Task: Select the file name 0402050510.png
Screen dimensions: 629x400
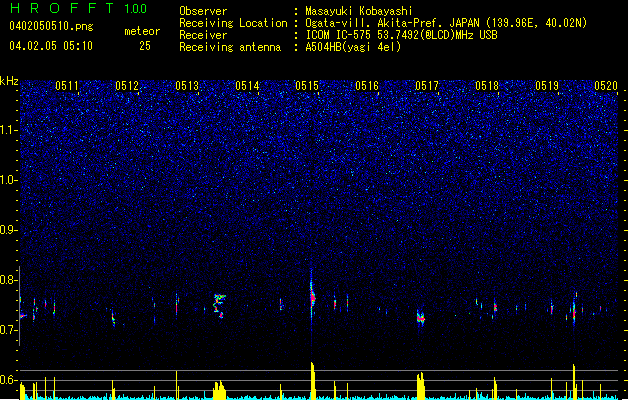Action: tap(51, 26)
